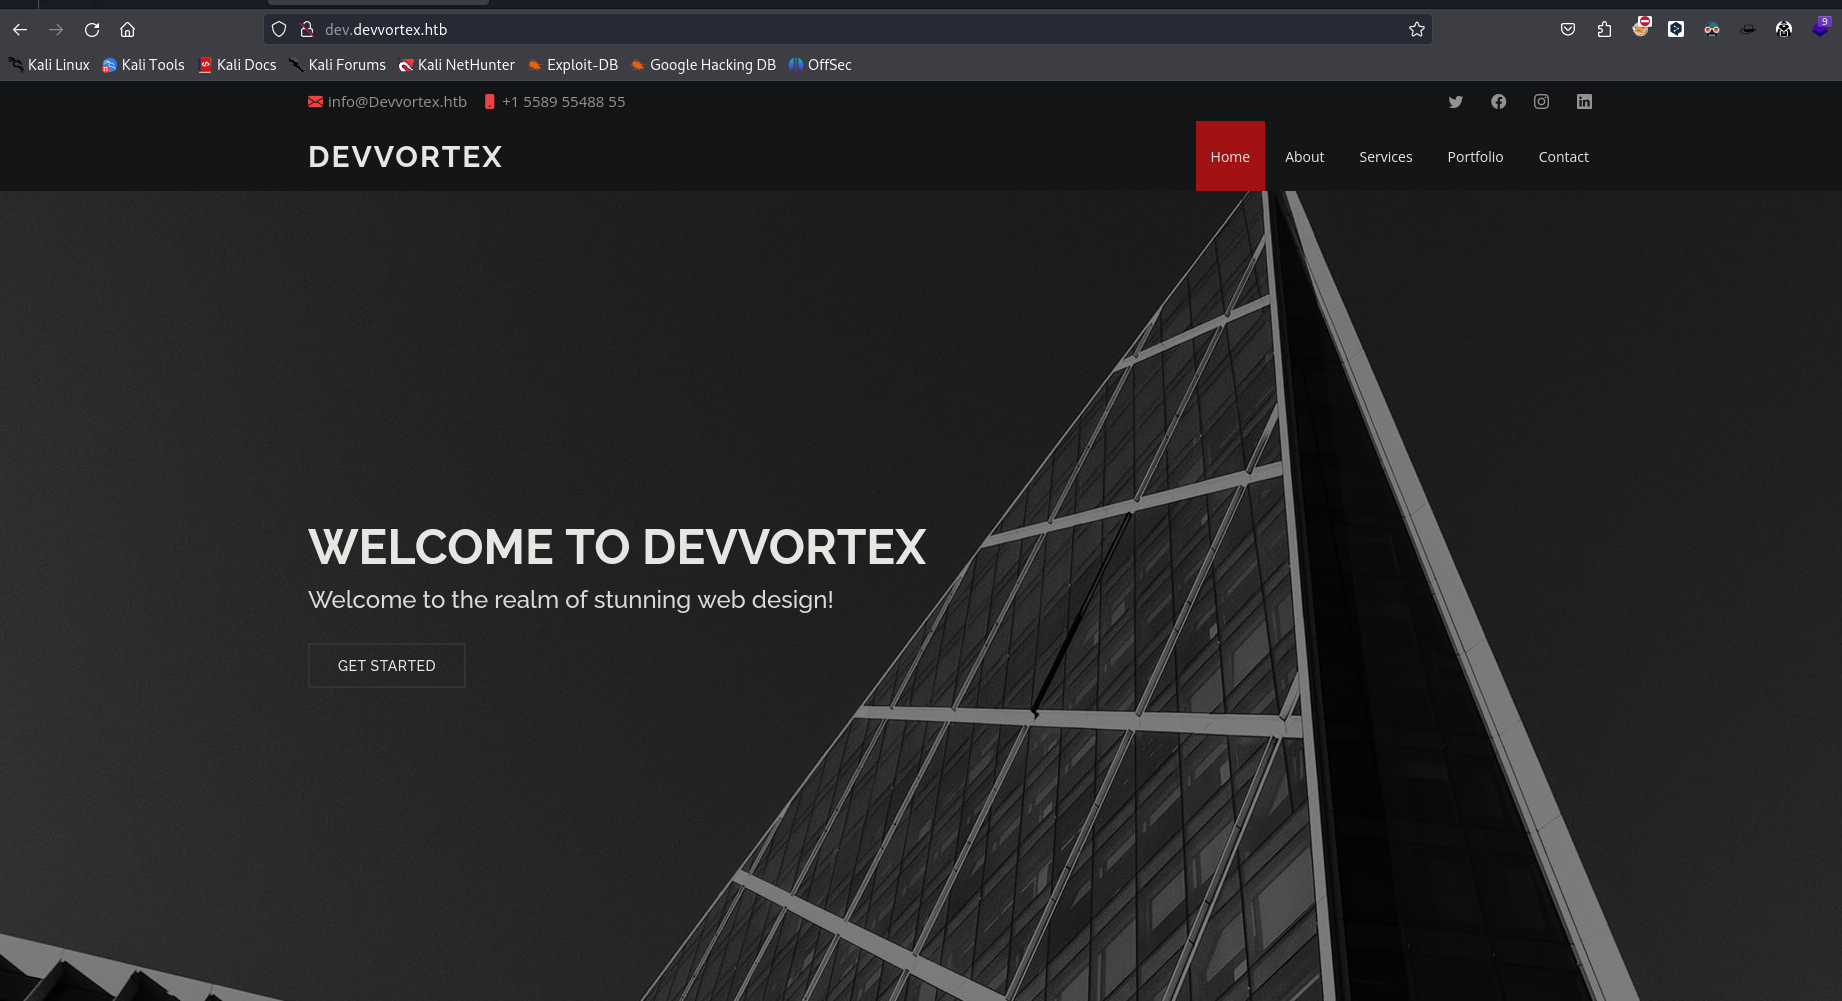Open the About navigation item
This screenshot has width=1842, height=1001.
pyautogui.click(x=1304, y=157)
